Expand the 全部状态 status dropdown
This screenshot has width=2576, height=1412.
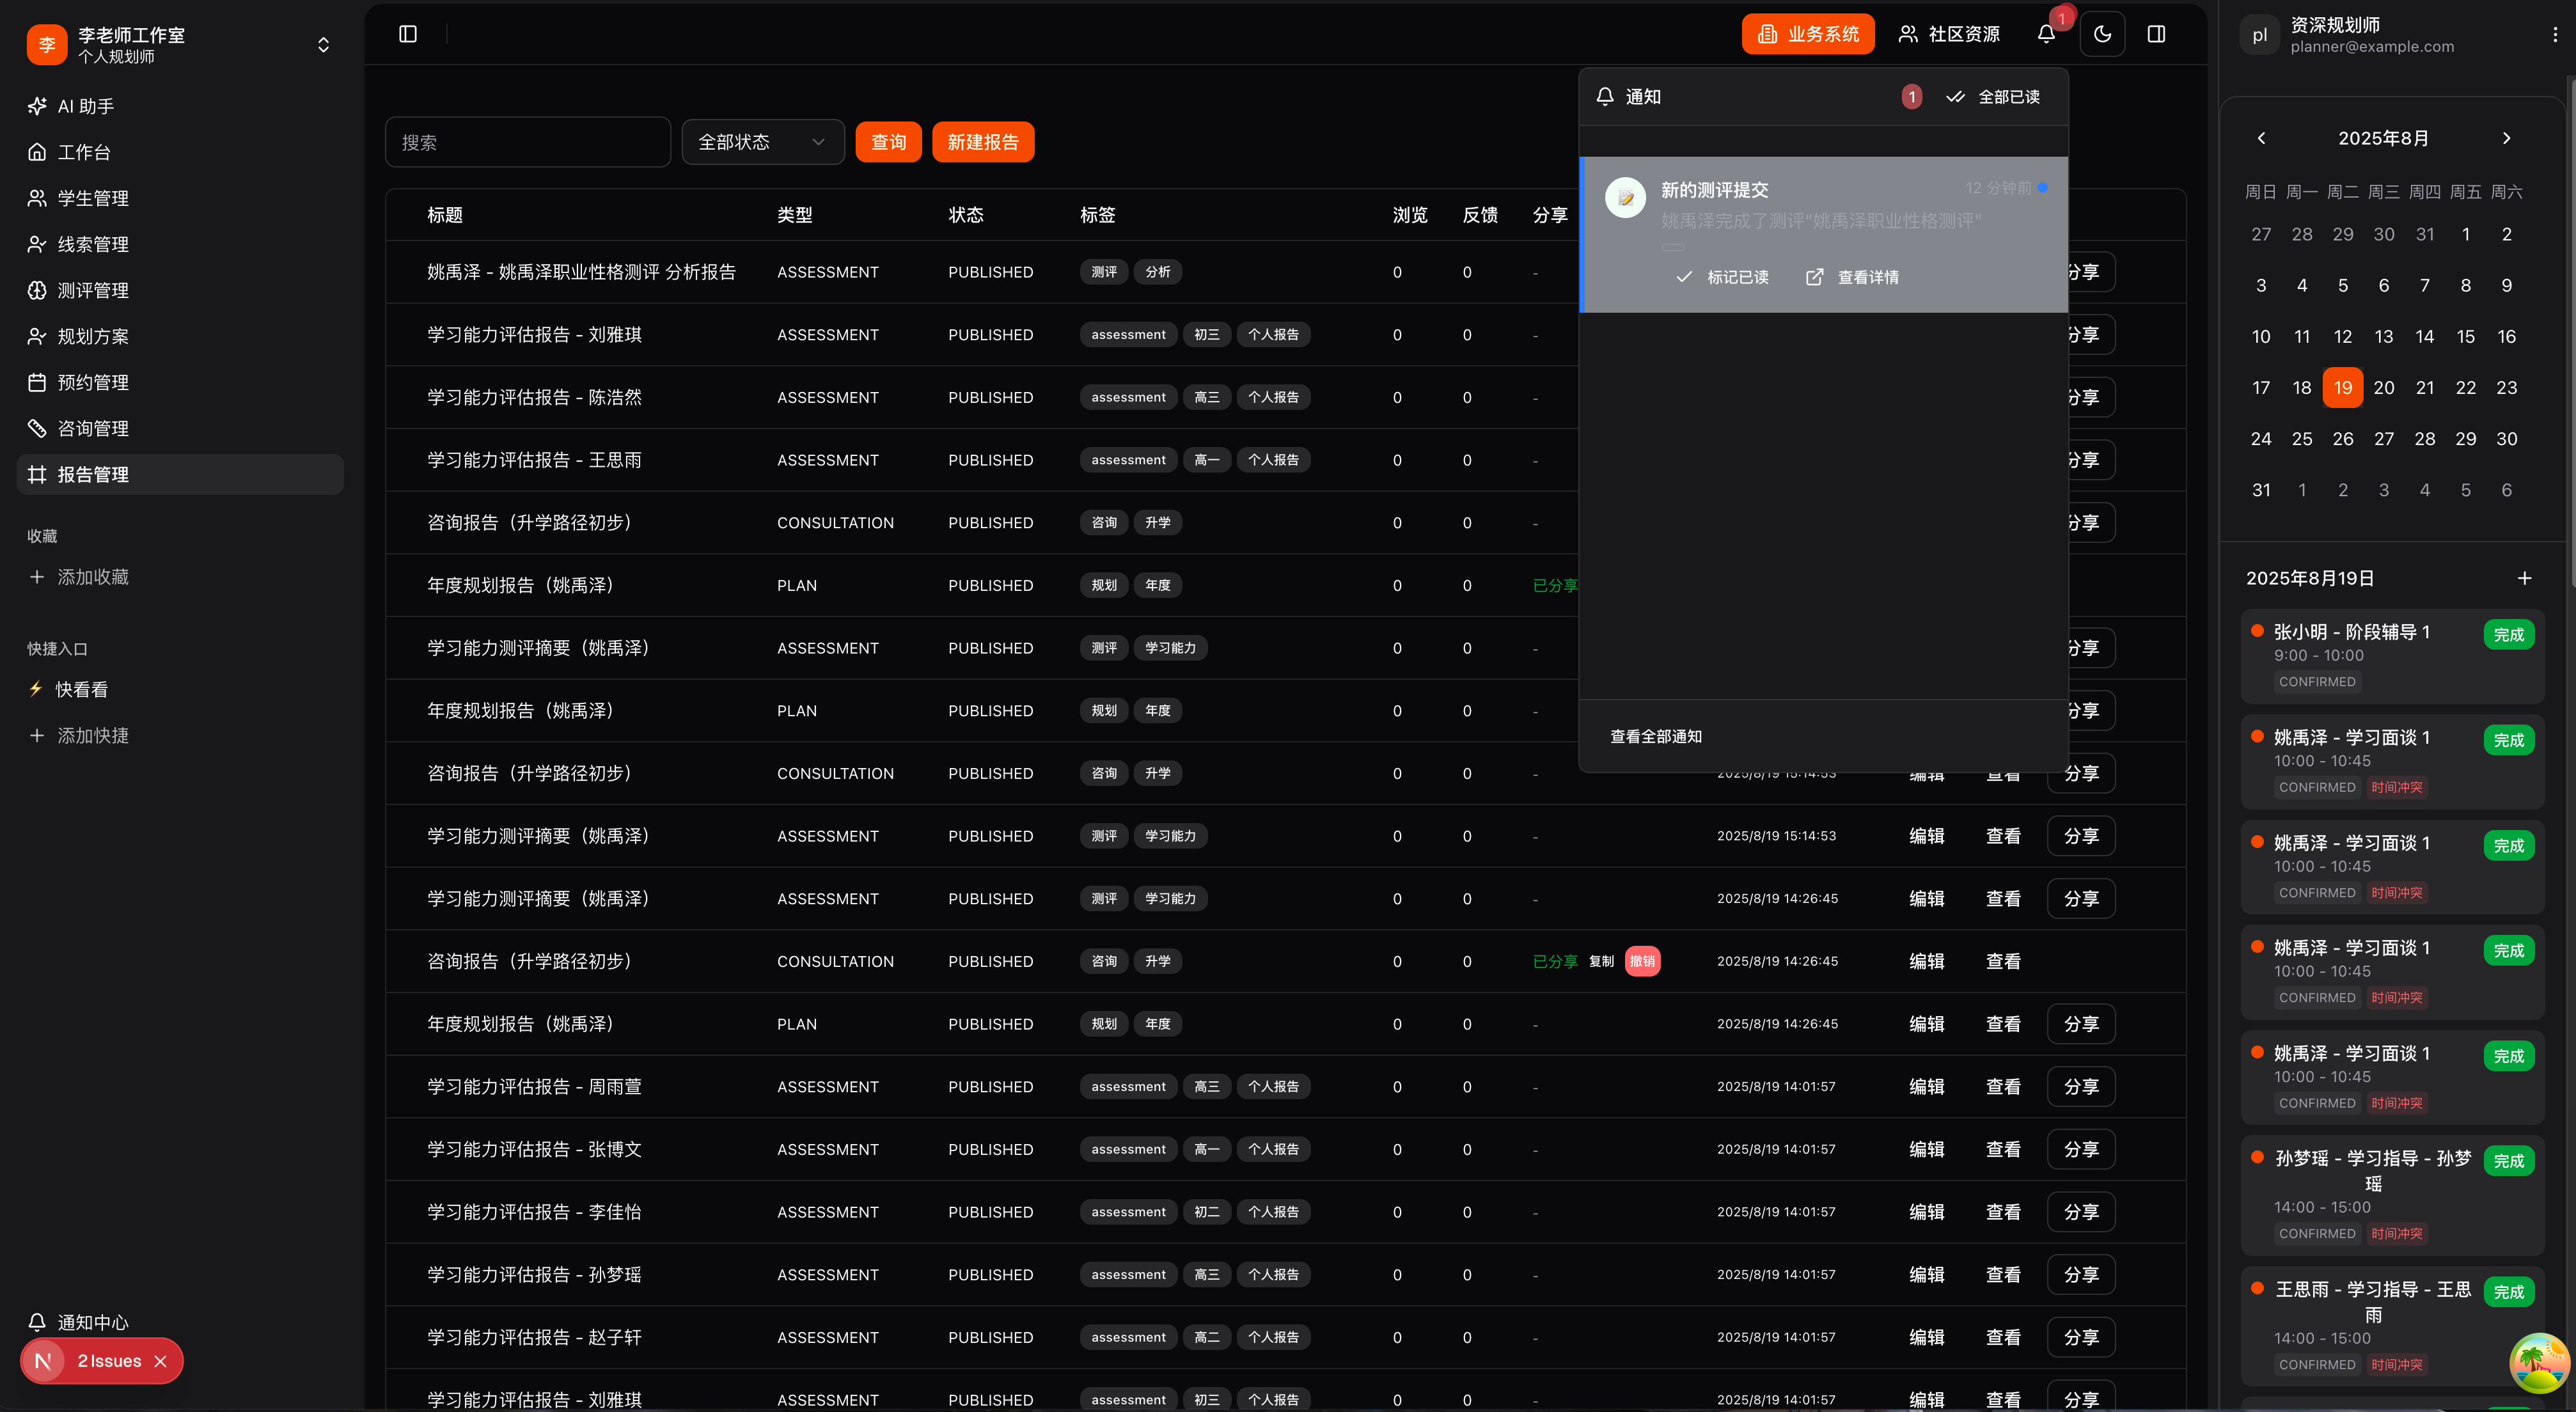(762, 142)
